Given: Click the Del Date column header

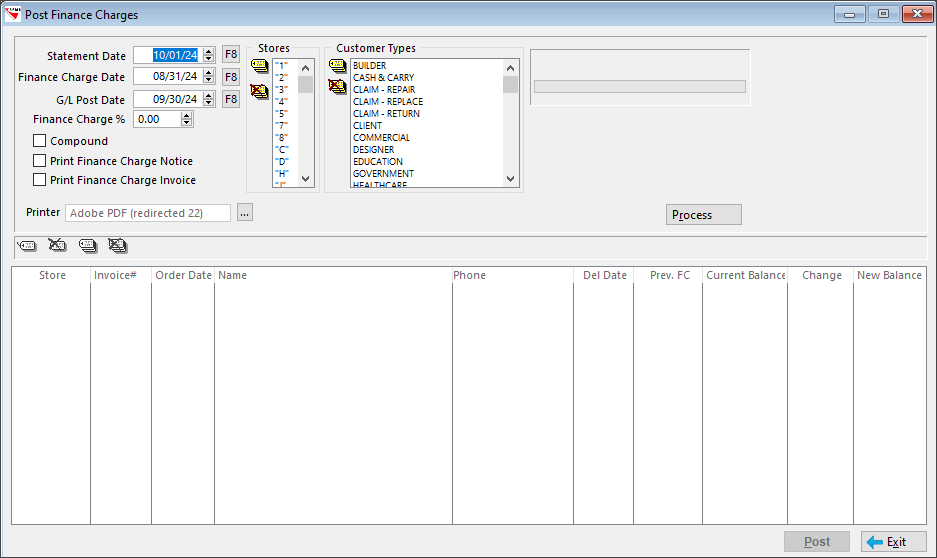Looking at the screenshot, I should tap(604, 275).
